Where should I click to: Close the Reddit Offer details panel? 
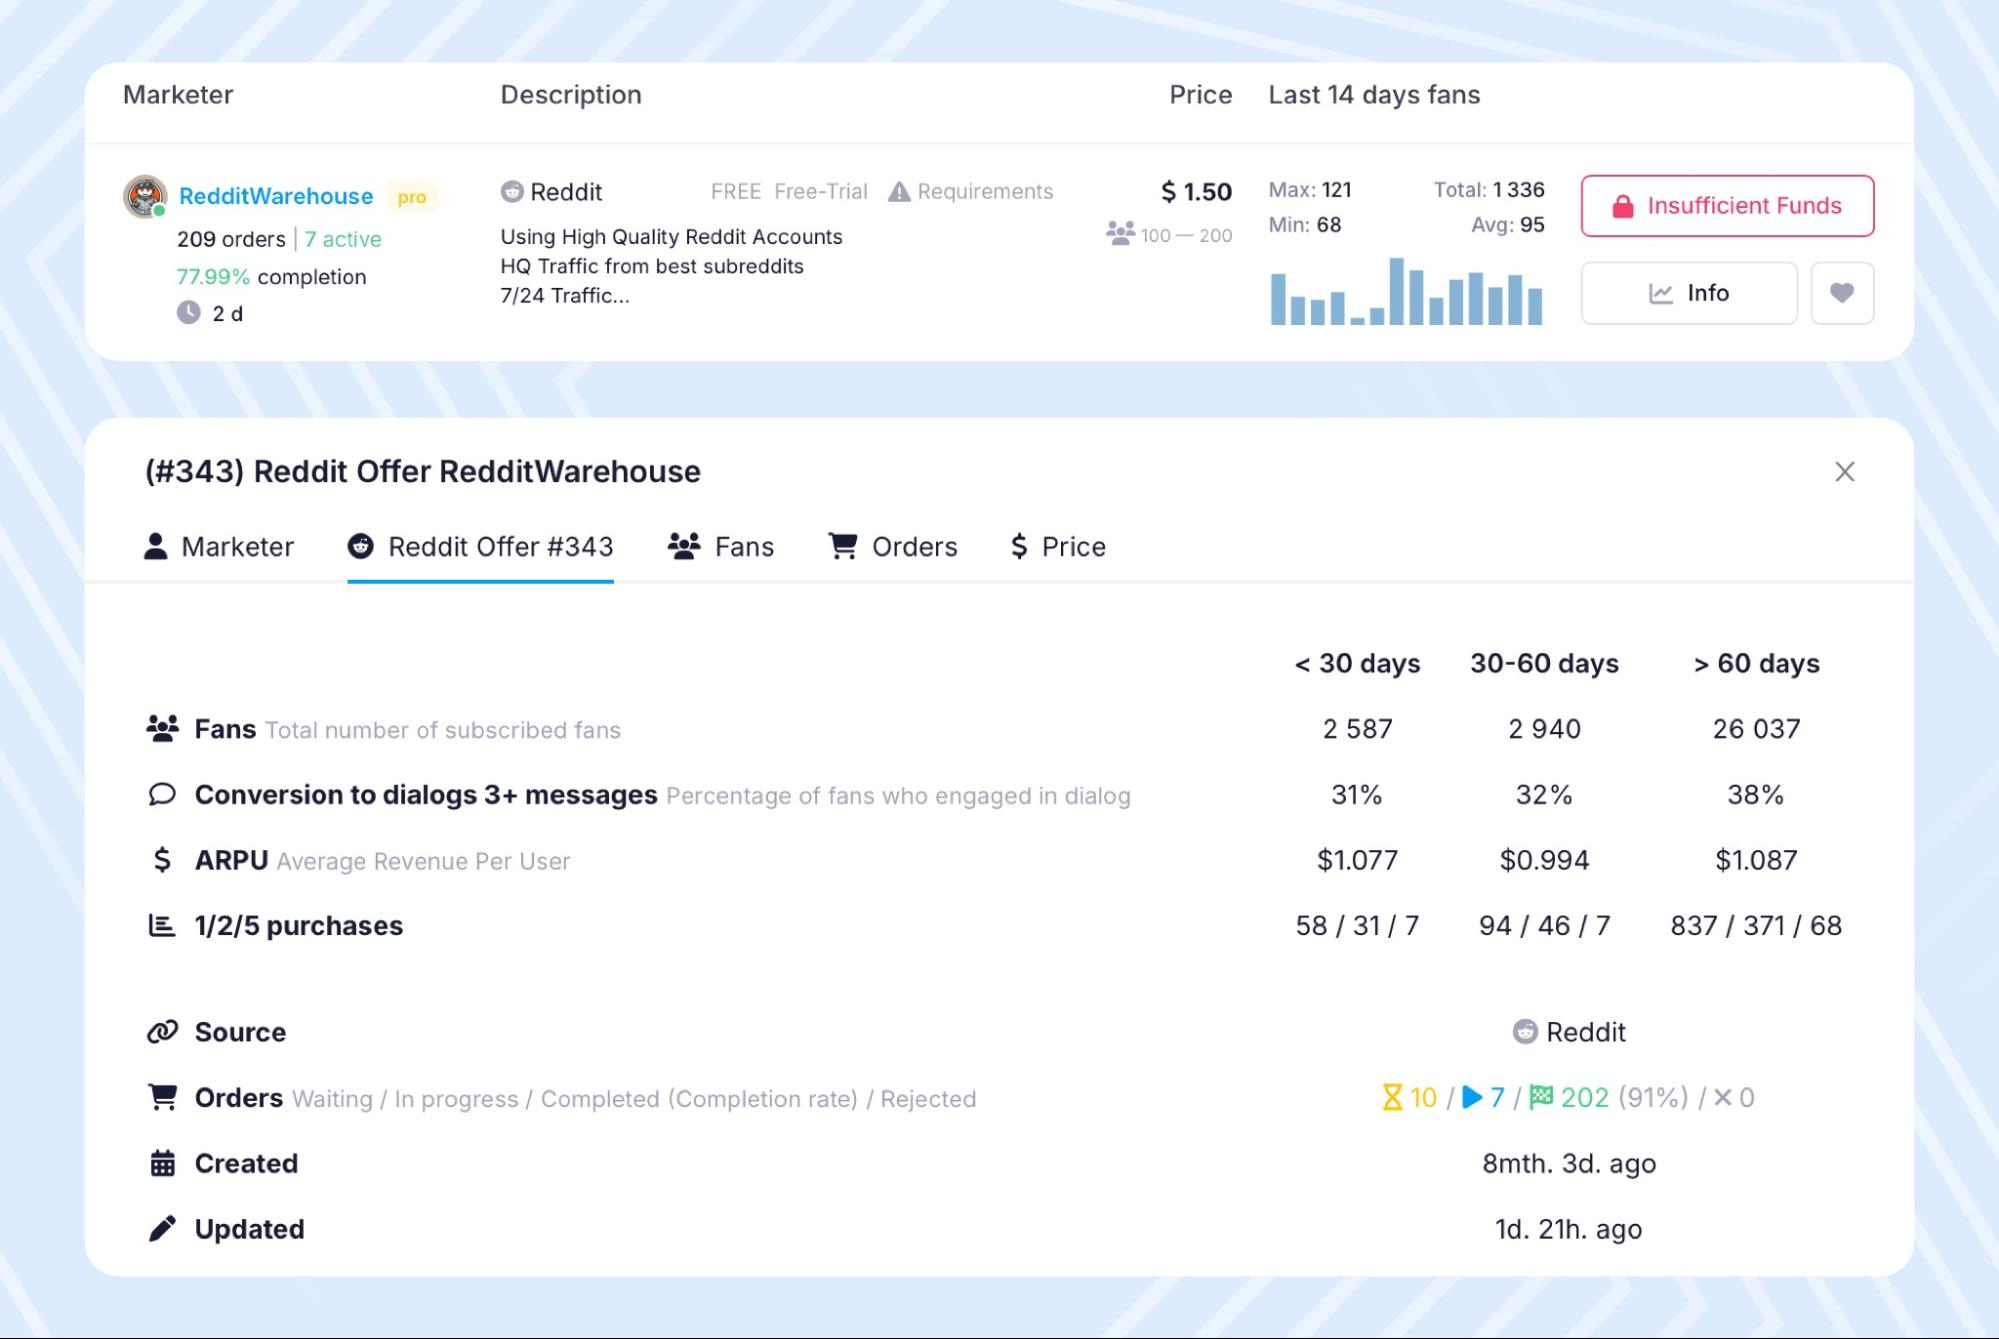pos(1844,472)
